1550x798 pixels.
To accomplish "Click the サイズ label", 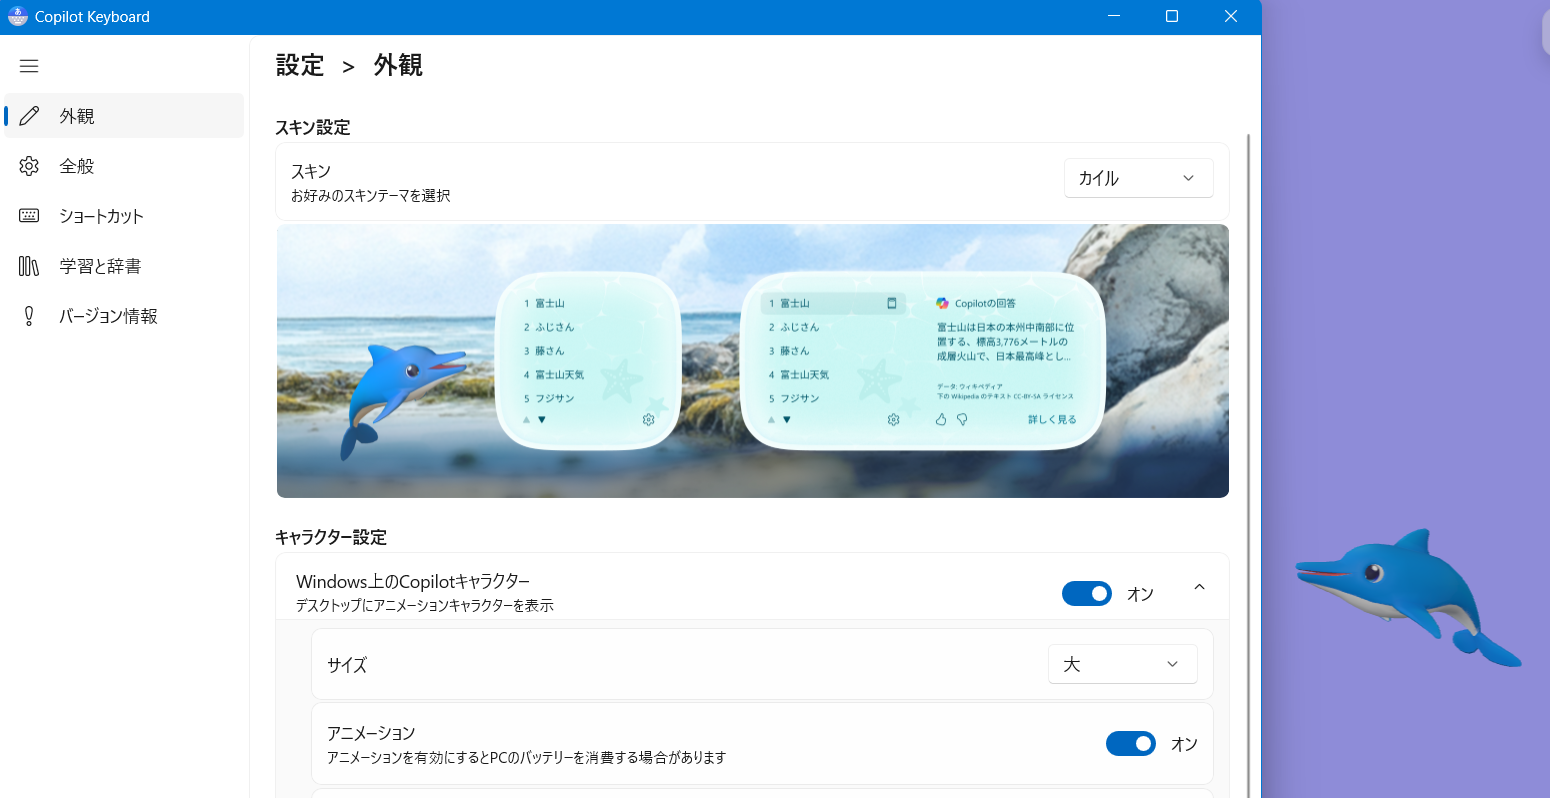I will pyautogui.click(x=347, y=665).
